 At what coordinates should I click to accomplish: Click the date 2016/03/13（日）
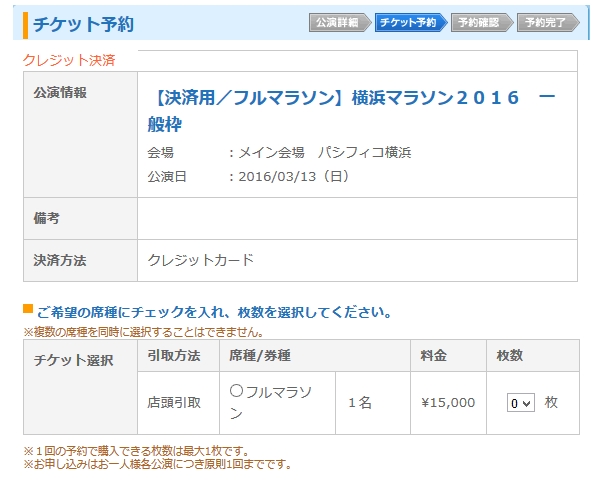pyautogui.click(x=294, y=176)
